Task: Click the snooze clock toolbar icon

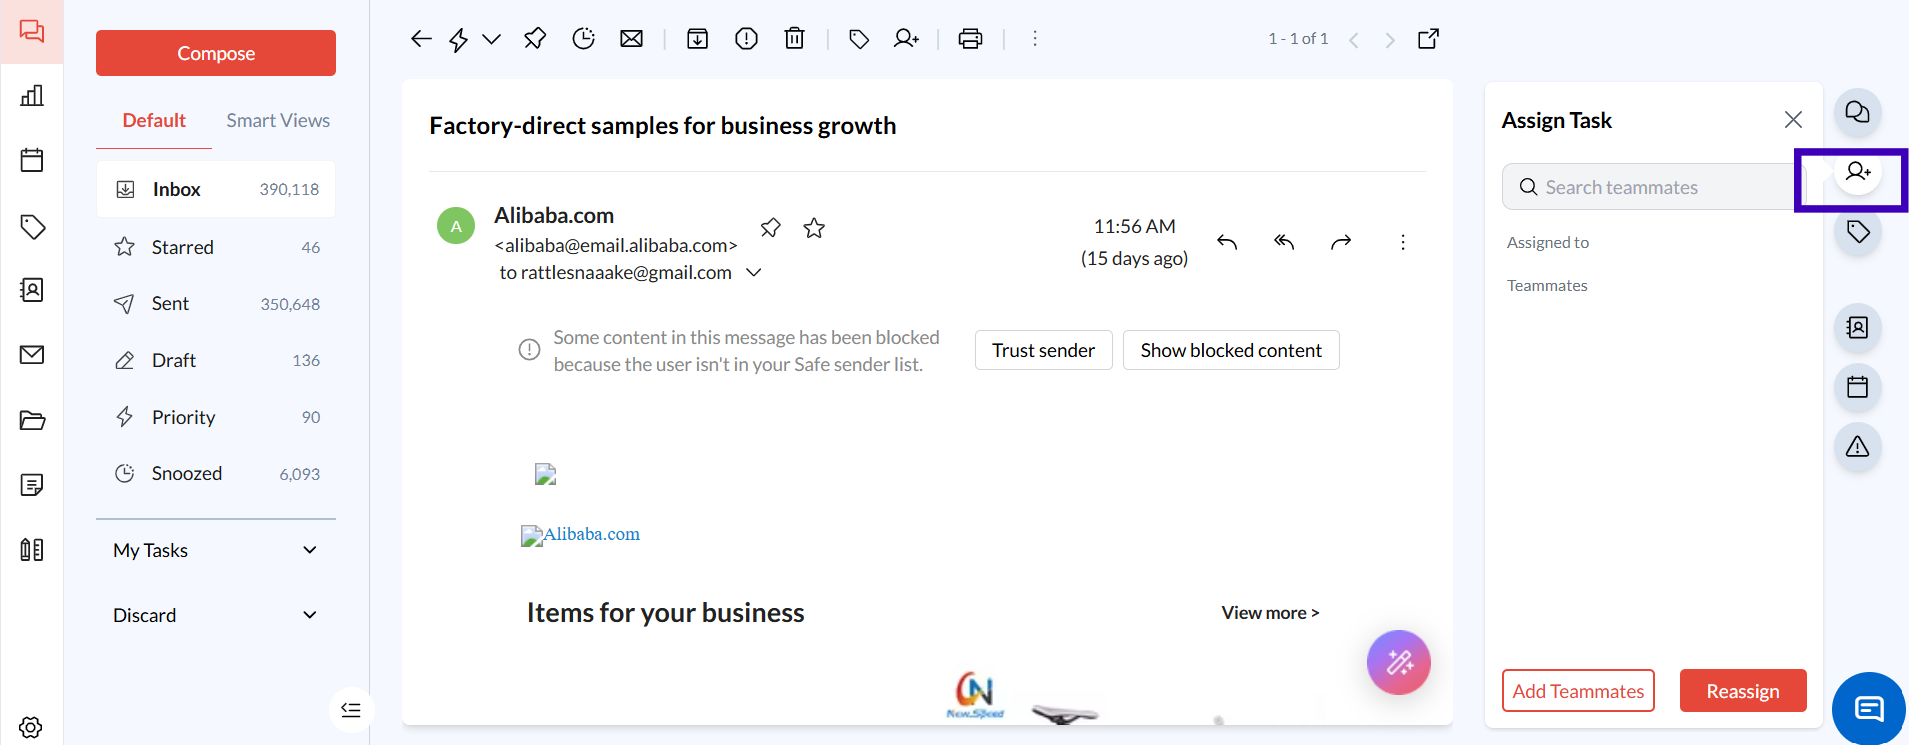Action: coord(583,39)
